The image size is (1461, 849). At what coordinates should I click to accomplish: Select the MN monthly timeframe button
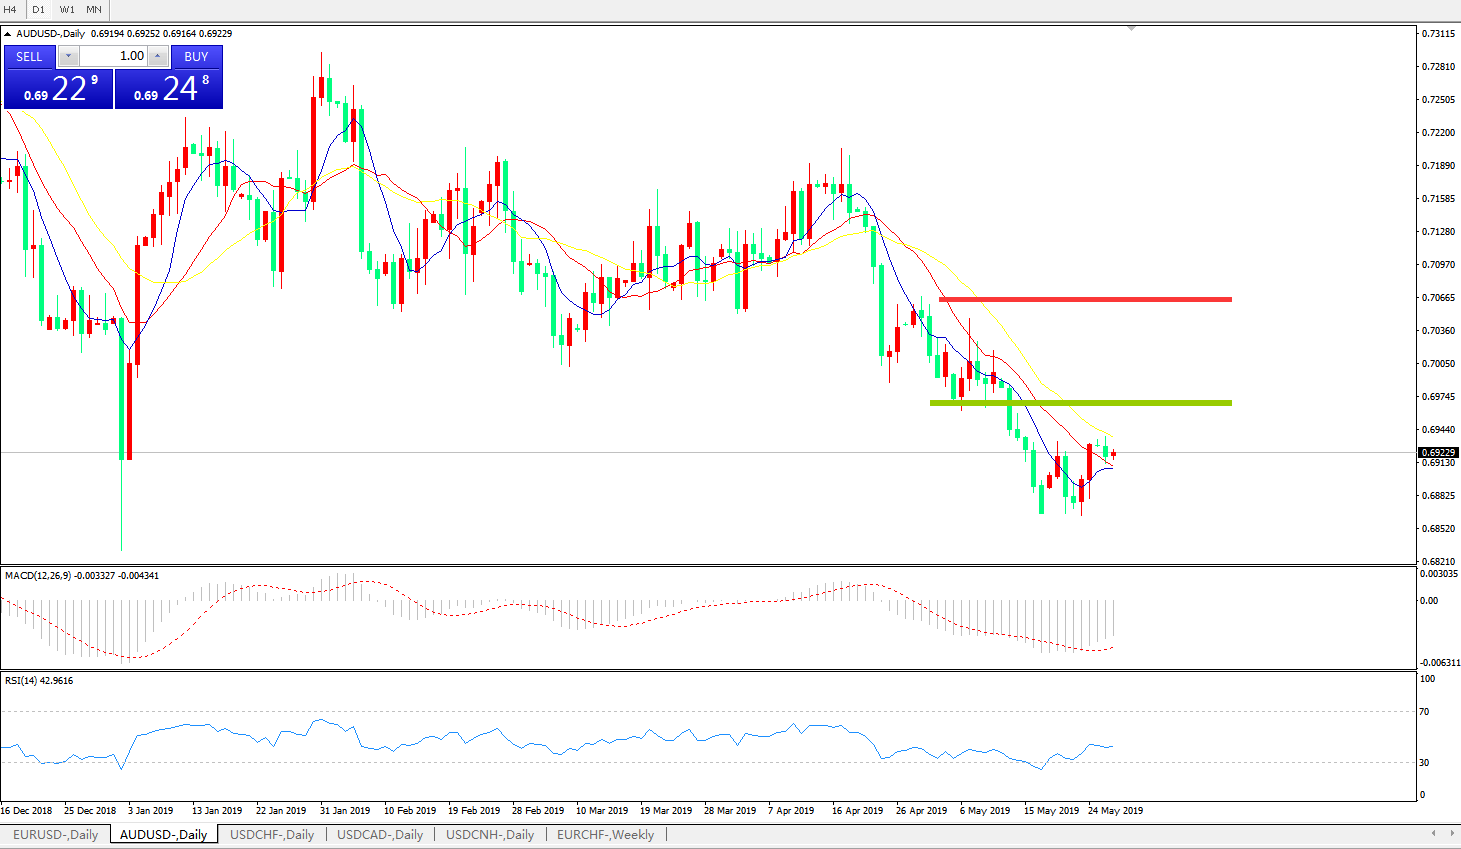[x=94, y=9]
